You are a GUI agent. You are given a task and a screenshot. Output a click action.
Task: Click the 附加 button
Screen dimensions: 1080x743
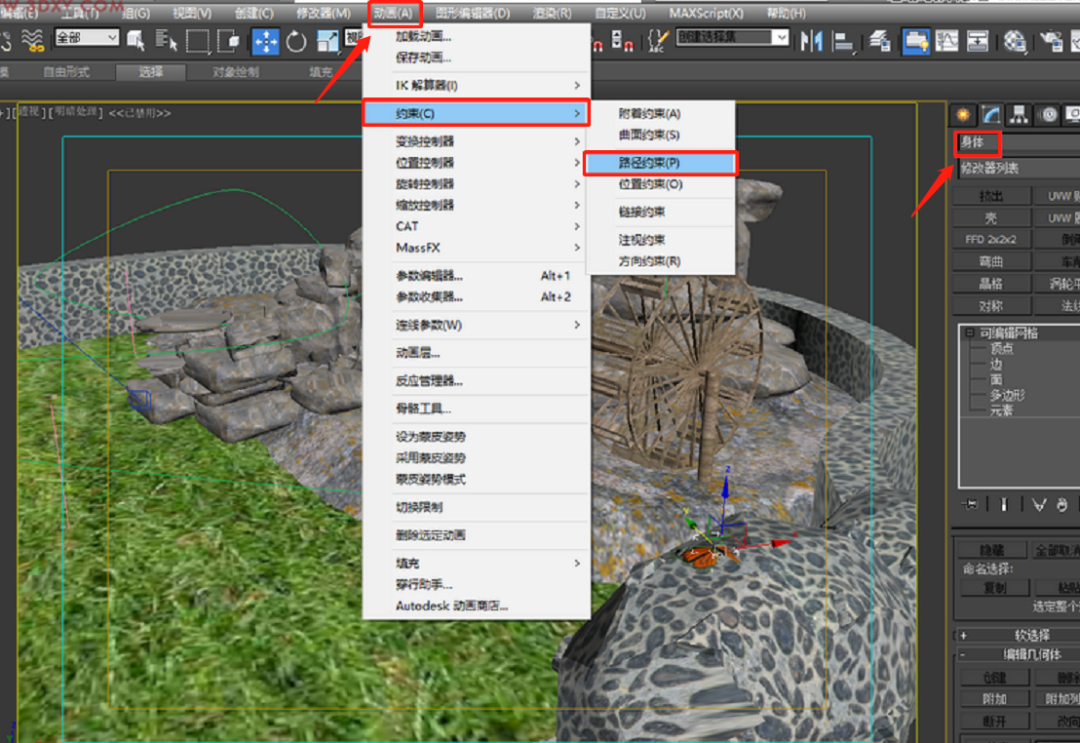995,698
